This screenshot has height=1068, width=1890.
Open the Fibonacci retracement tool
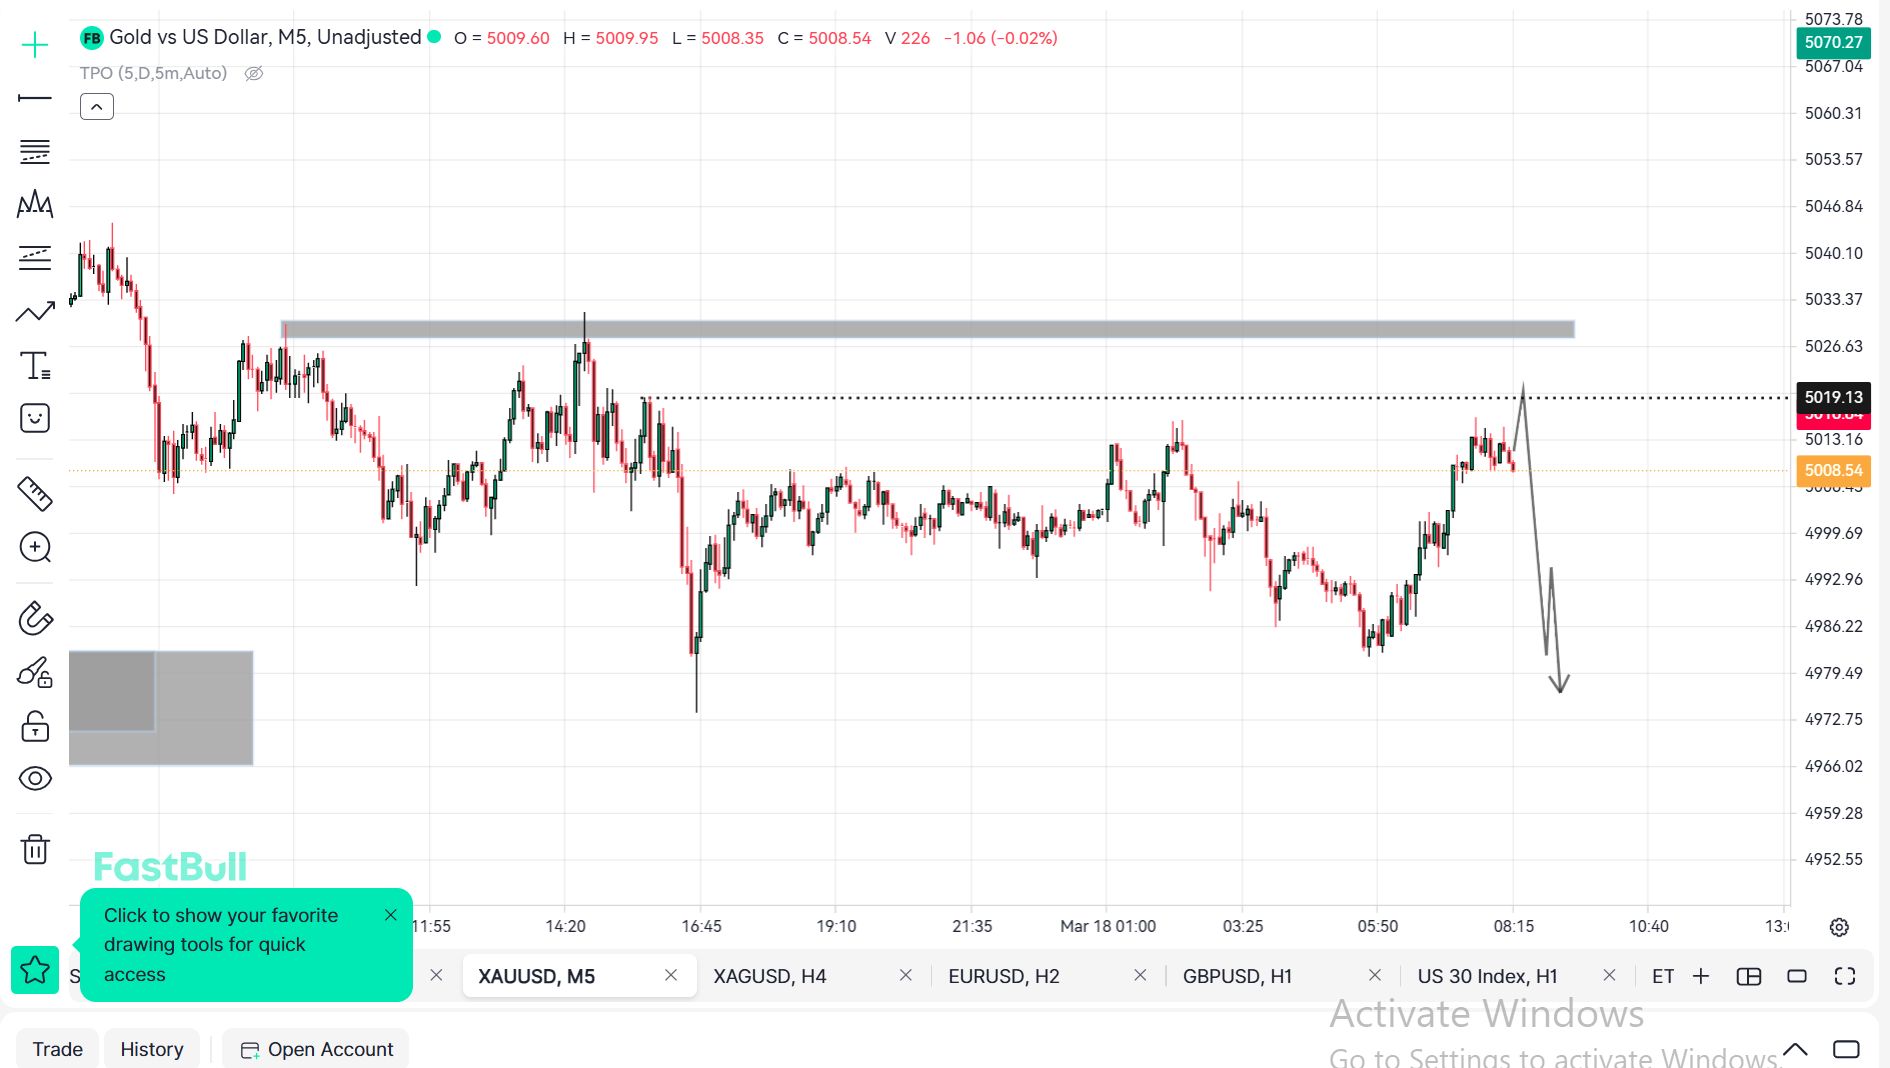[35, 152]
